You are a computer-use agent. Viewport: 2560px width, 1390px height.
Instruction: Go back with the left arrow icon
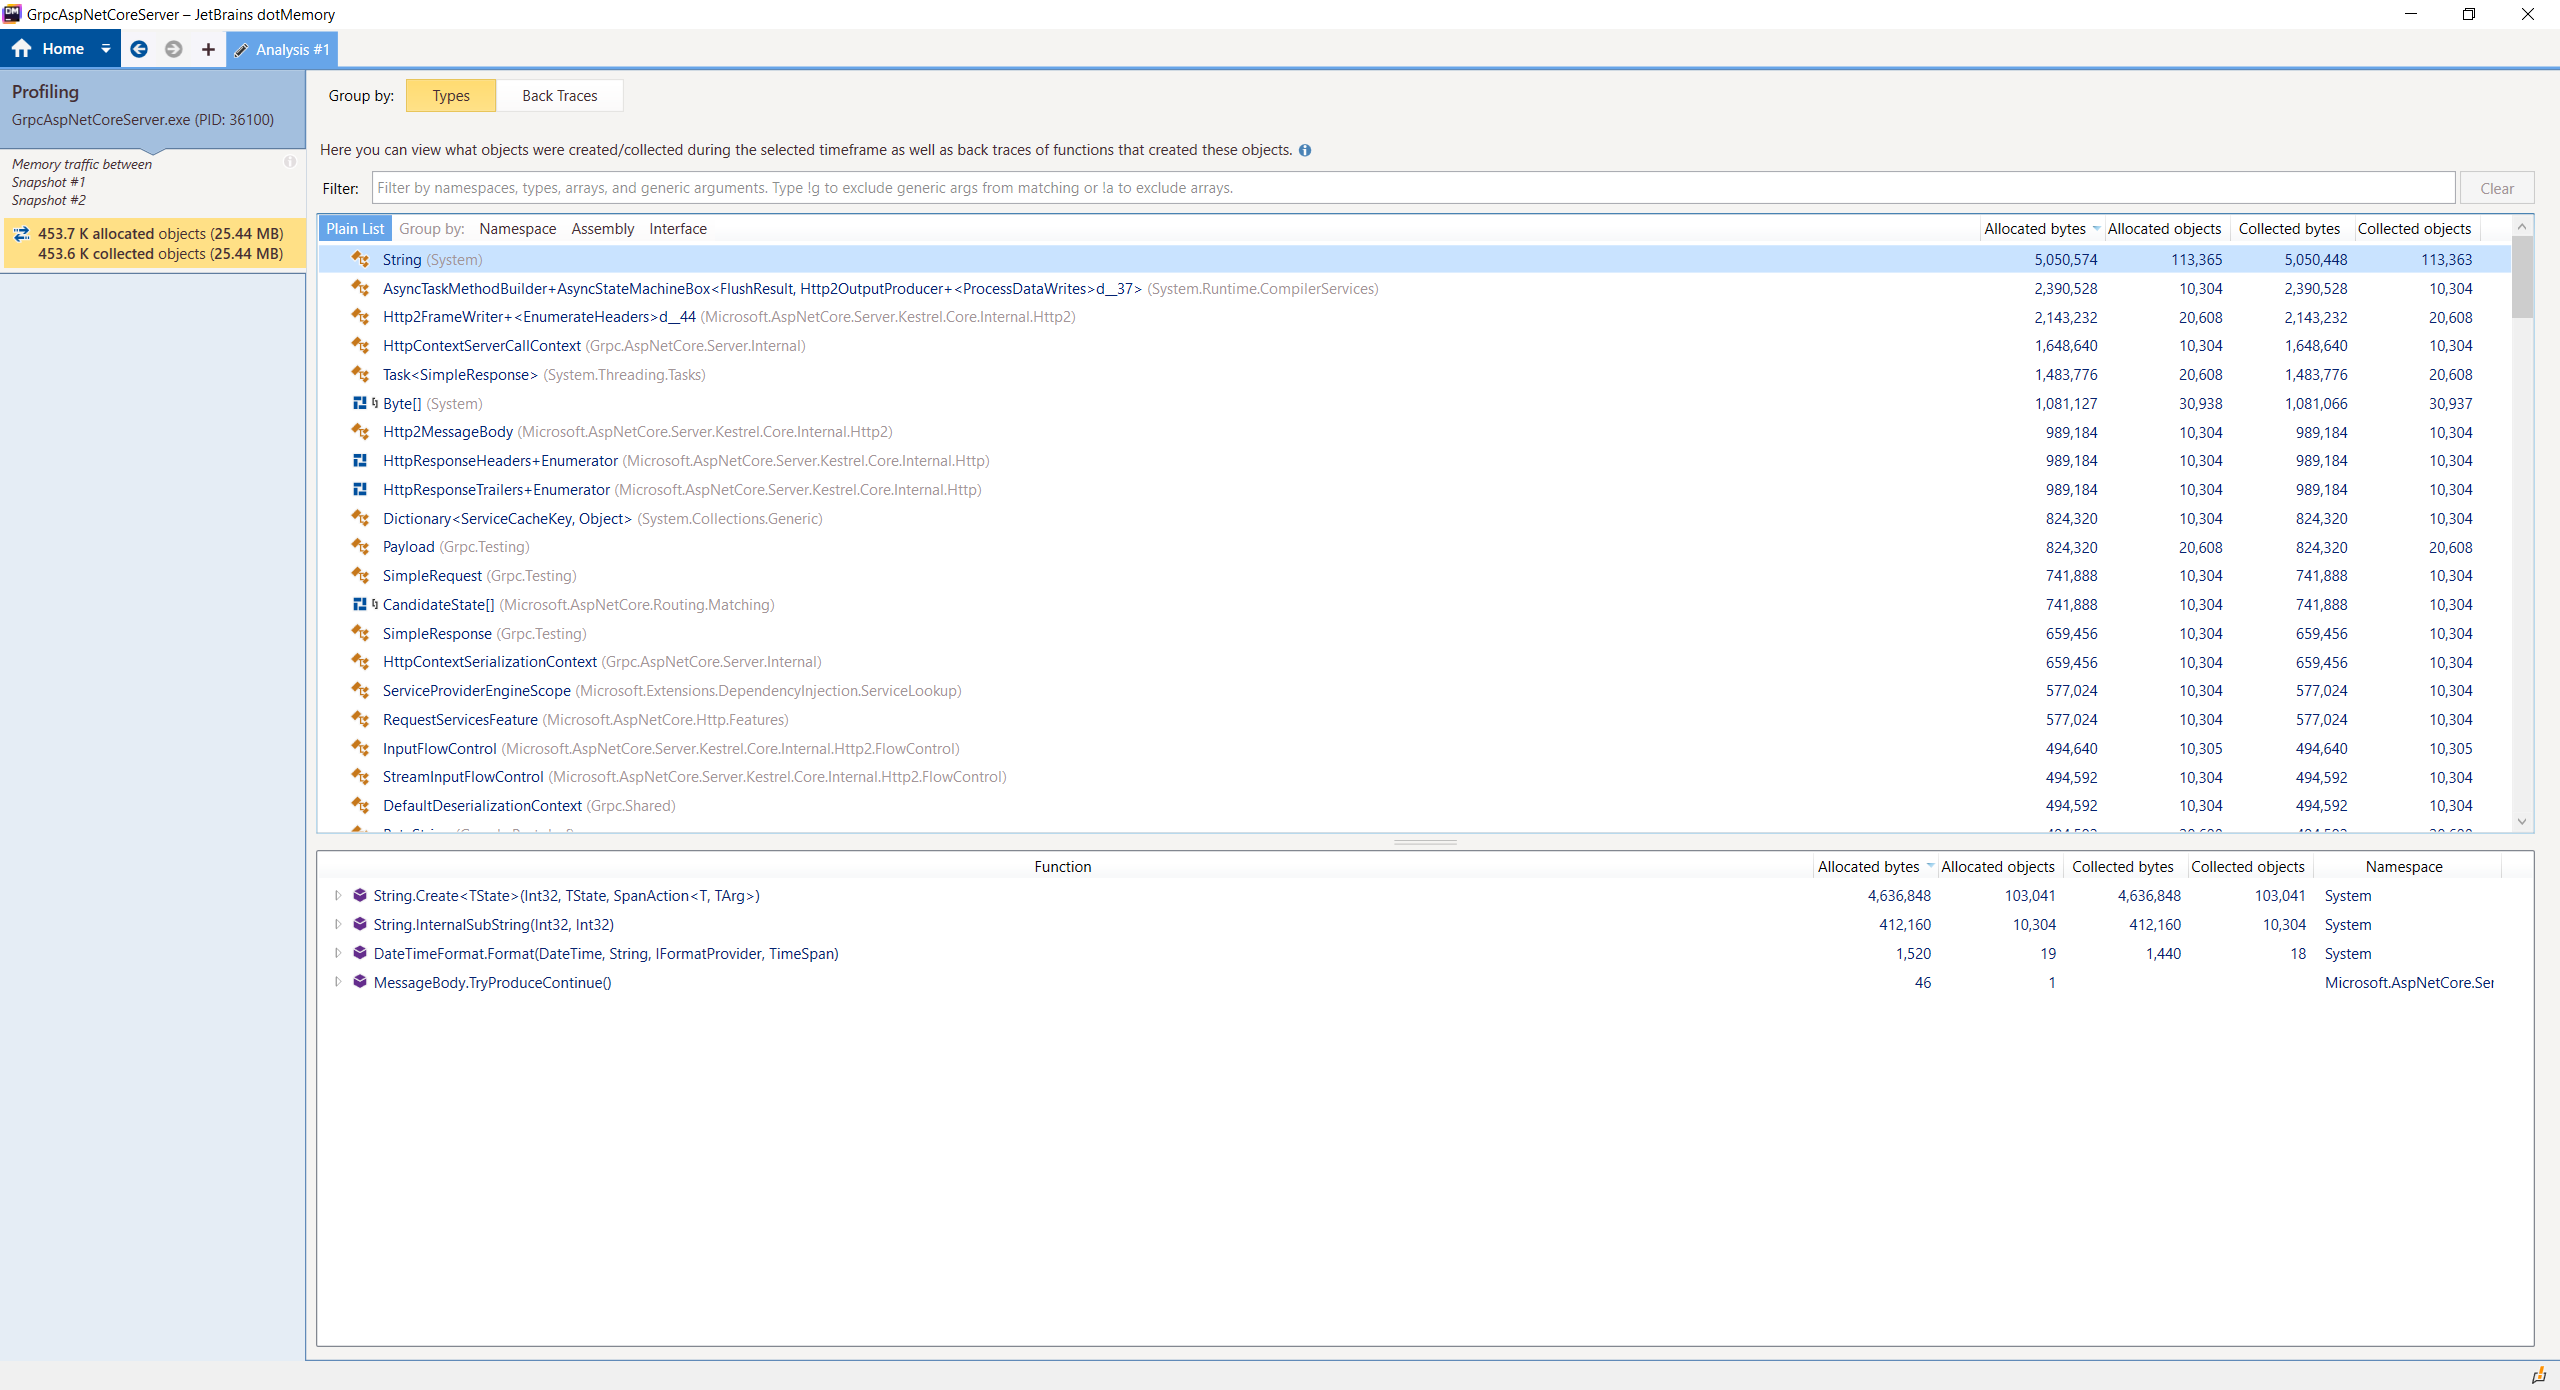click(x=139, y=49)
